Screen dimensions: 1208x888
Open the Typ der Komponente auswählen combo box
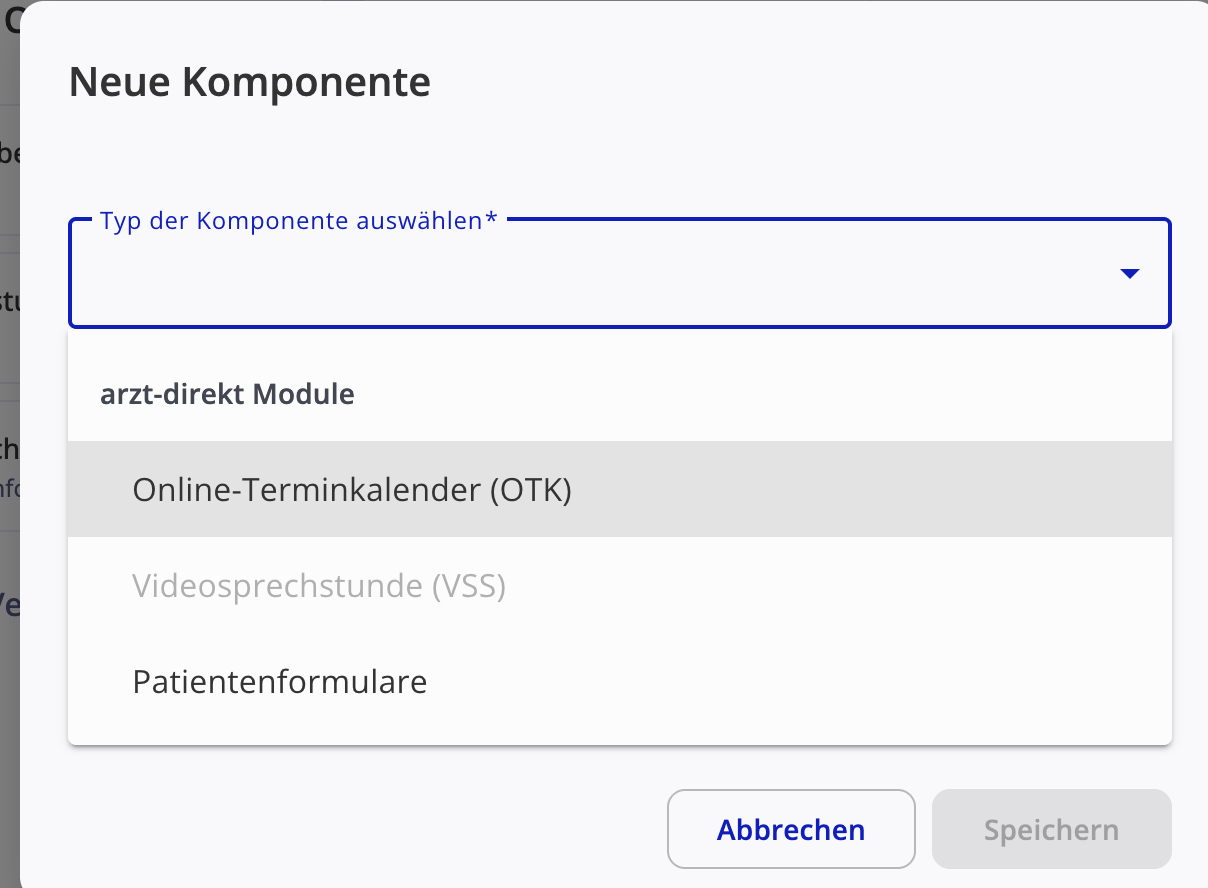point(619,273)
